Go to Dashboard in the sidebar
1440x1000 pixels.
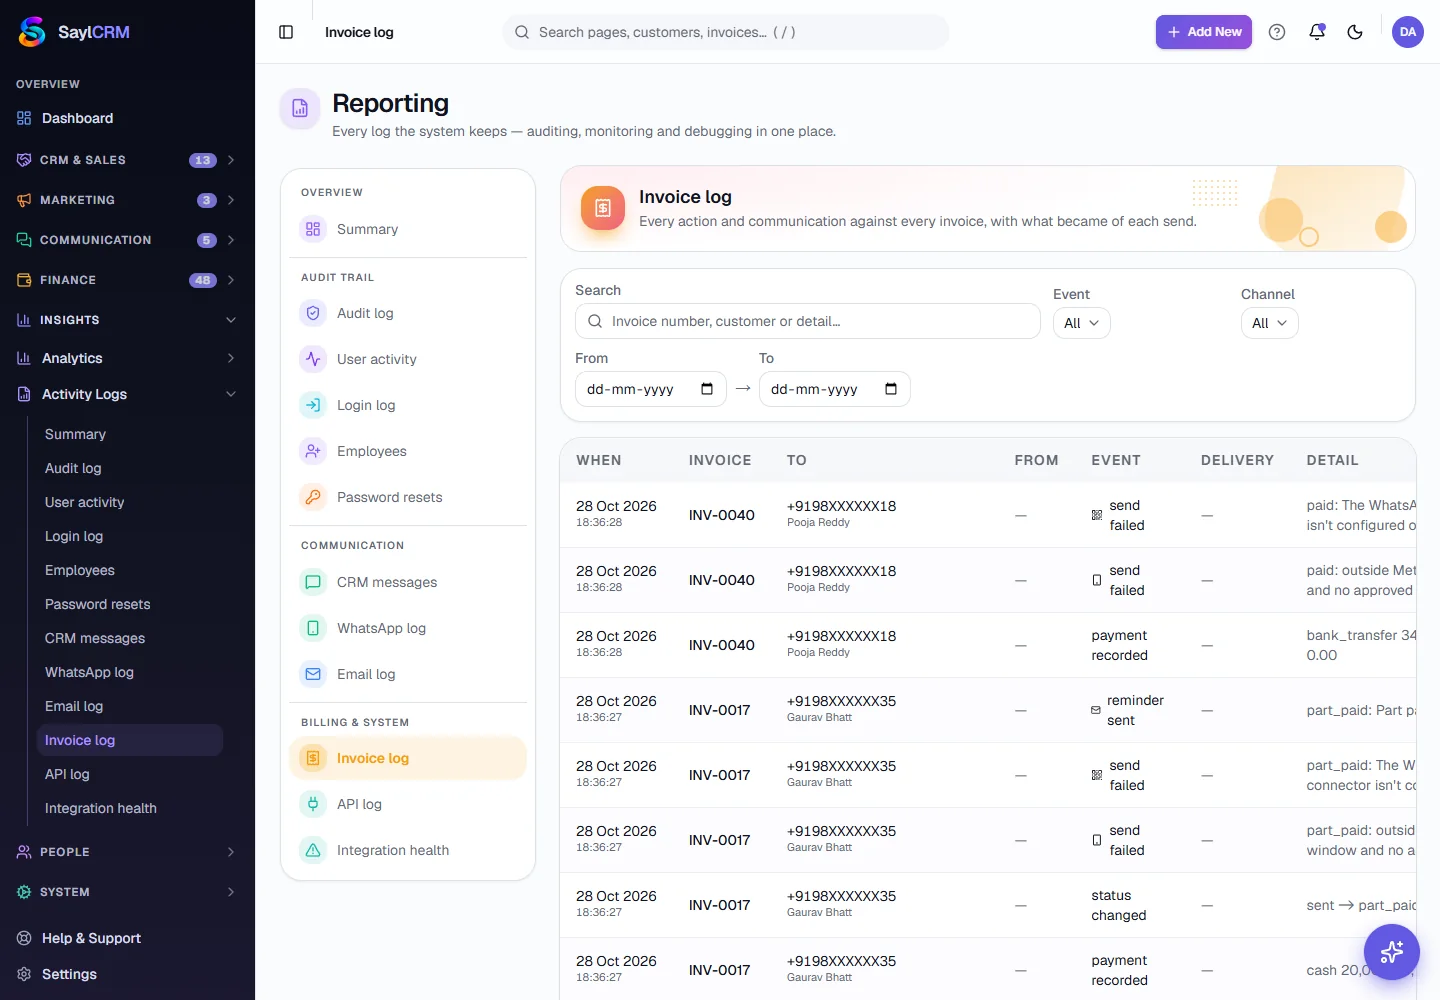127,118
